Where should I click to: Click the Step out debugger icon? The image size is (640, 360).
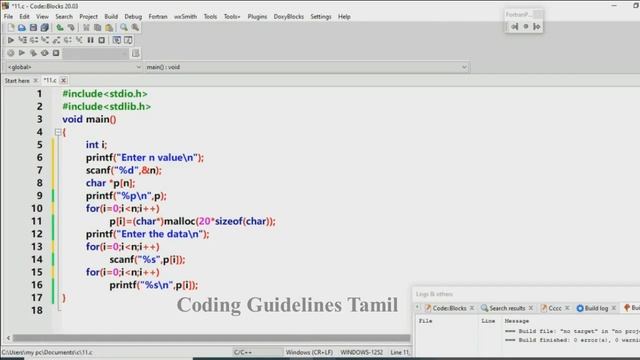(56, 40)
